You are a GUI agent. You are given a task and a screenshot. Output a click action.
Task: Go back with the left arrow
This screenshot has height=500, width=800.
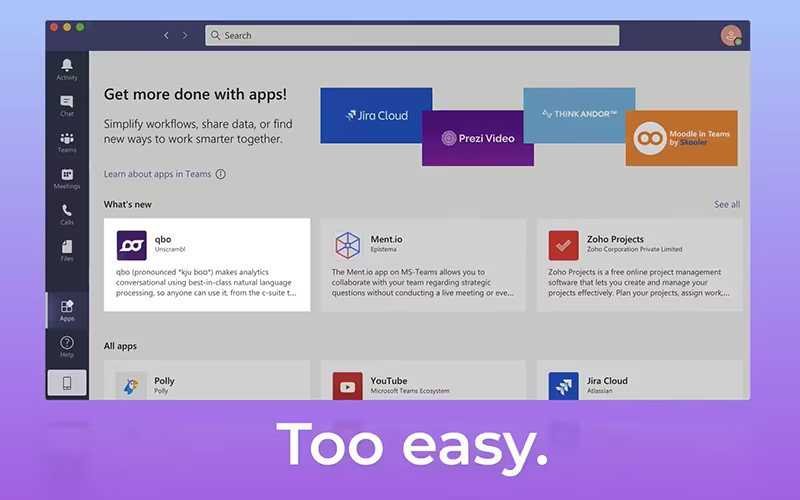pos(166,35)
